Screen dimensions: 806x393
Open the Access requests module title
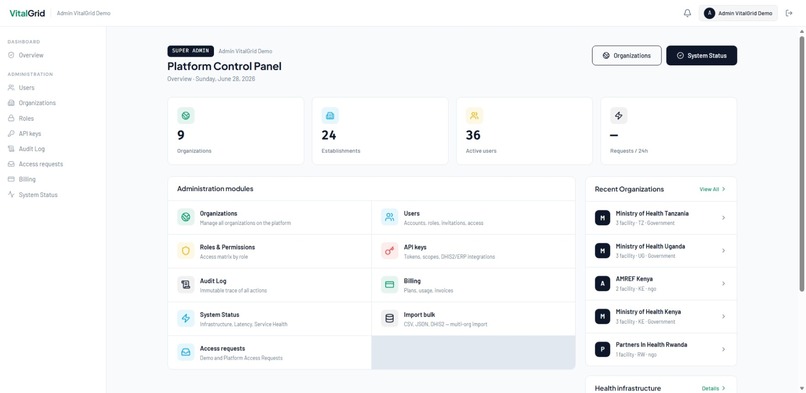223,348
